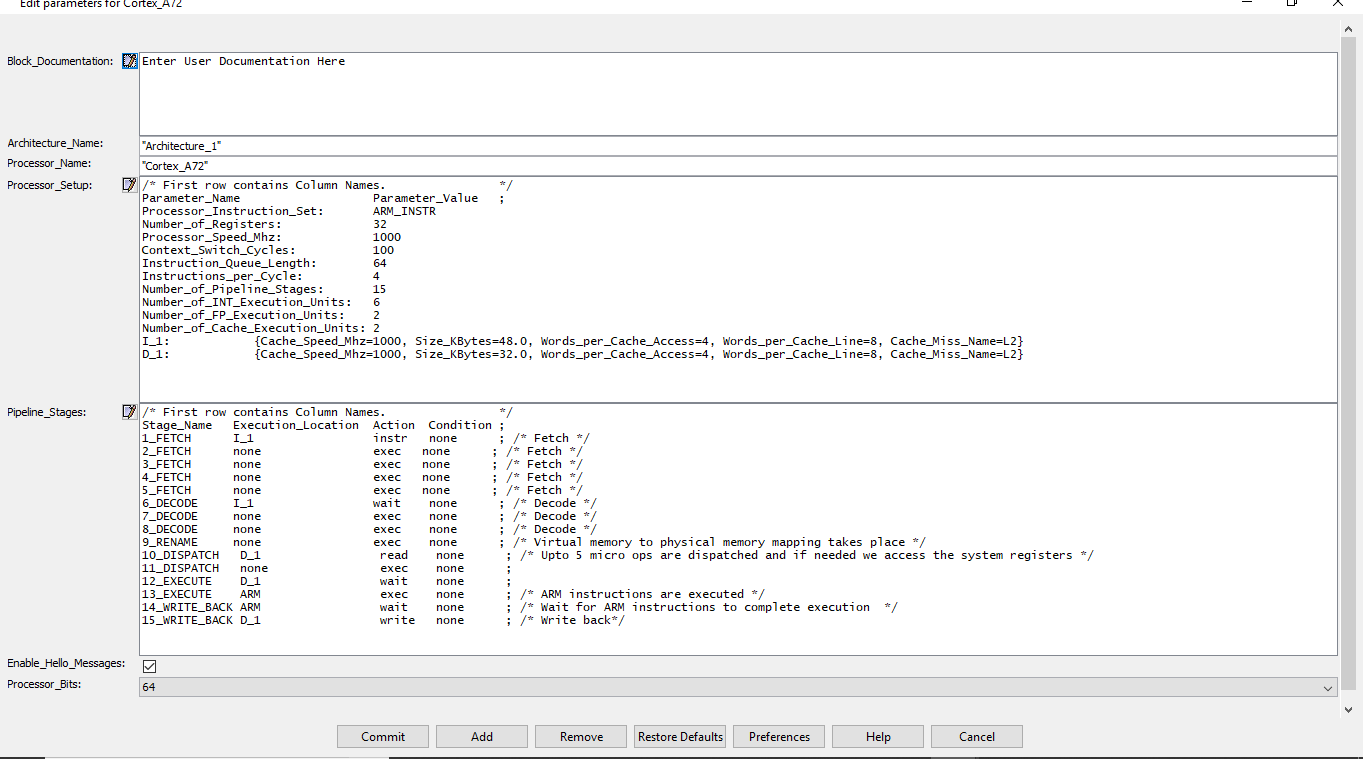Viewport: 1363px width, 759px height.
Task: Click the Remove button
Action: (581, 737)
